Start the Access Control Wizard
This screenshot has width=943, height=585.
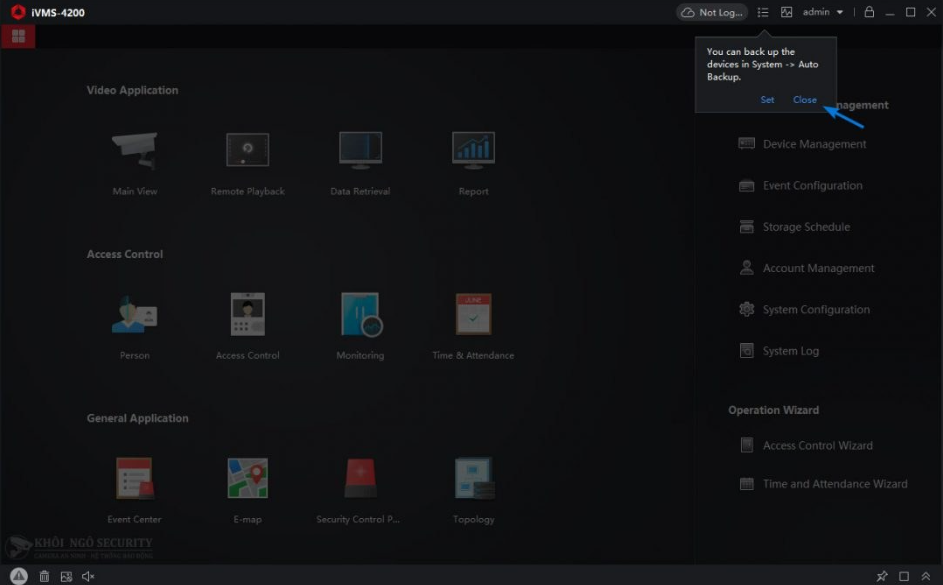coord(806,446)
